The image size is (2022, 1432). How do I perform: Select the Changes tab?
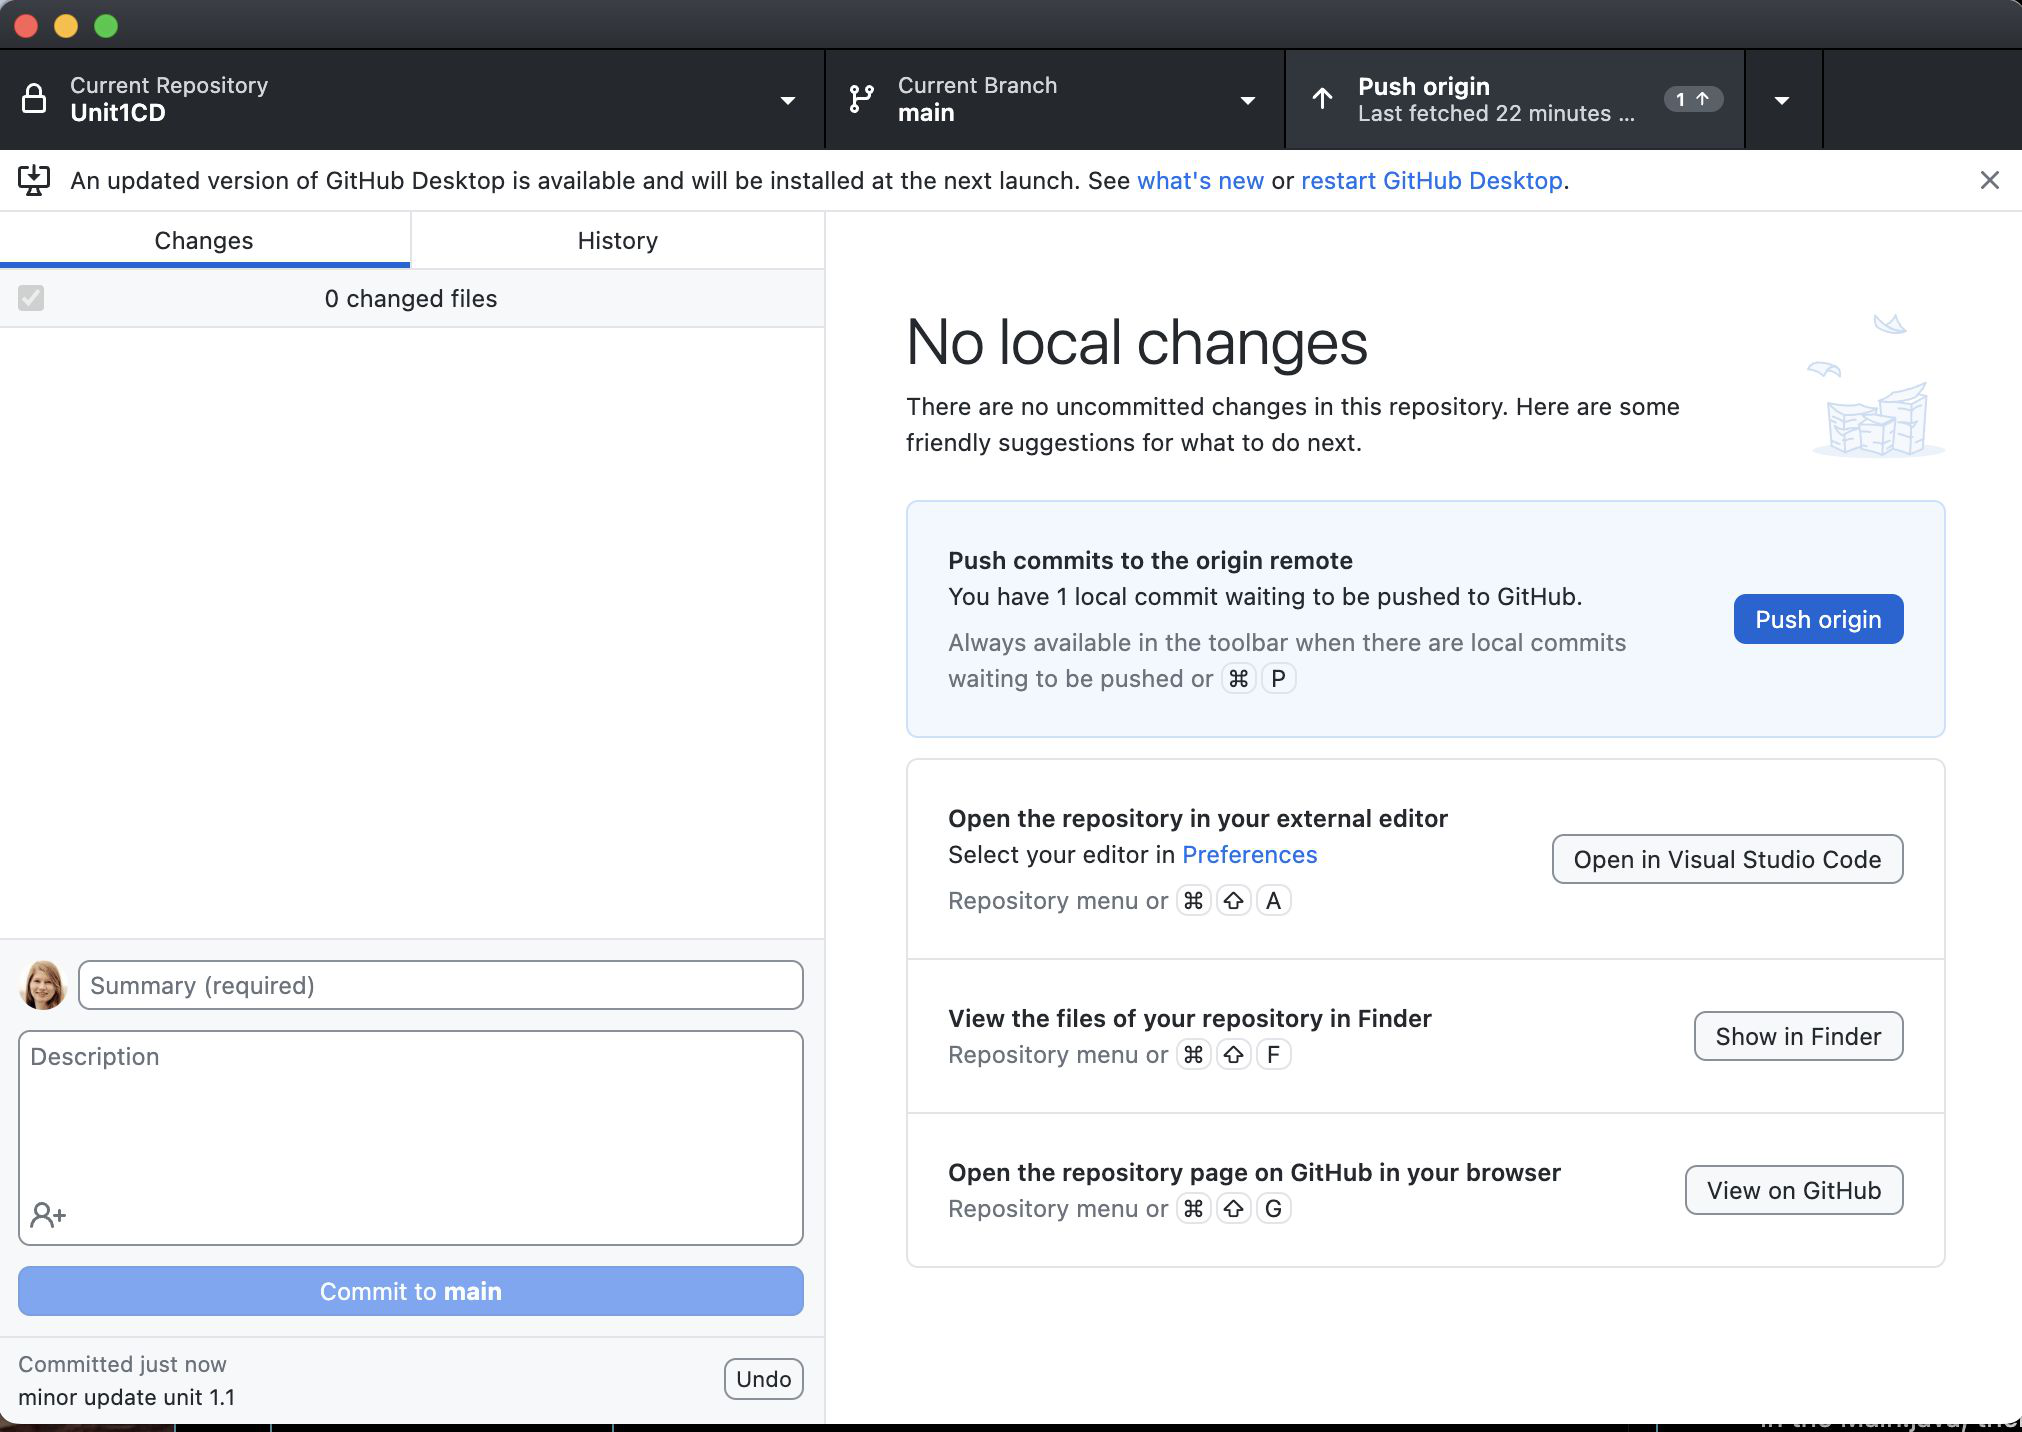coord(203,240)
